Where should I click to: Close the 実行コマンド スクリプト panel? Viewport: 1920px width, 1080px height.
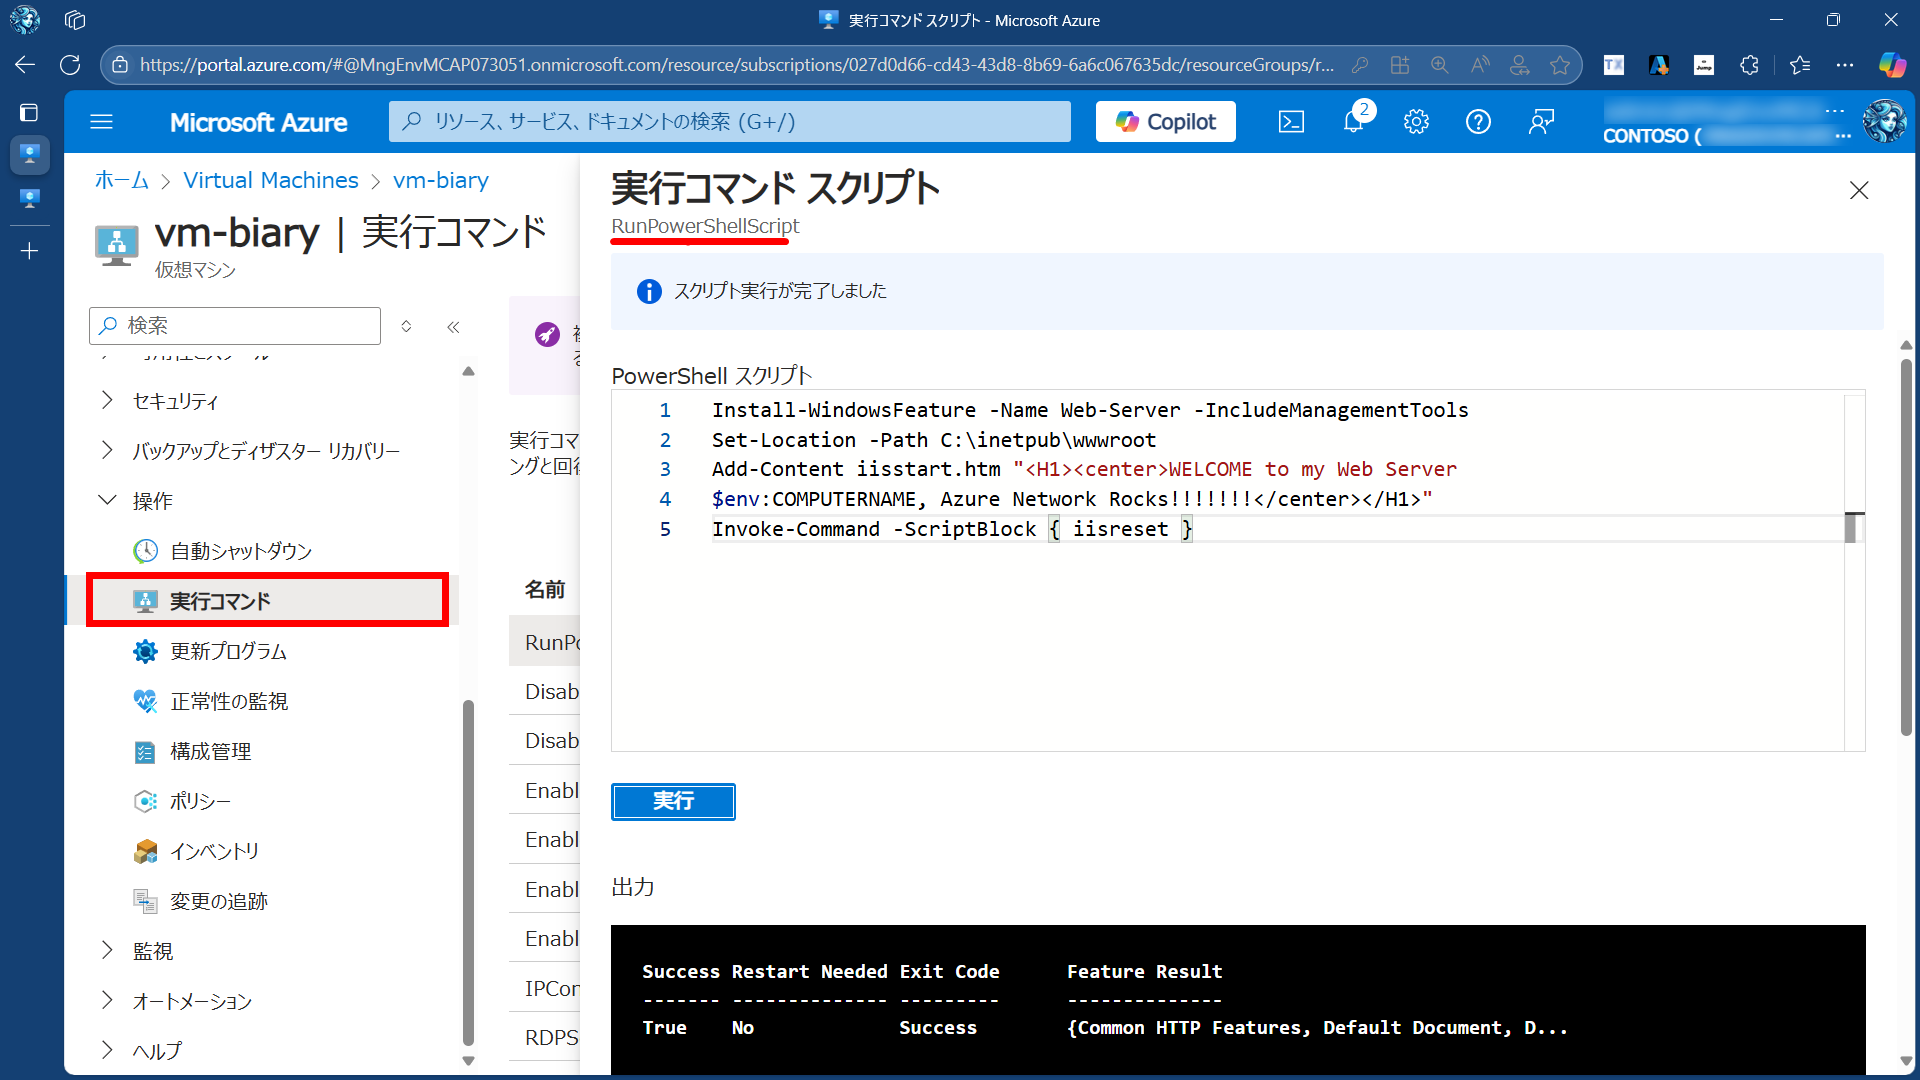[x=1859, y=190]
